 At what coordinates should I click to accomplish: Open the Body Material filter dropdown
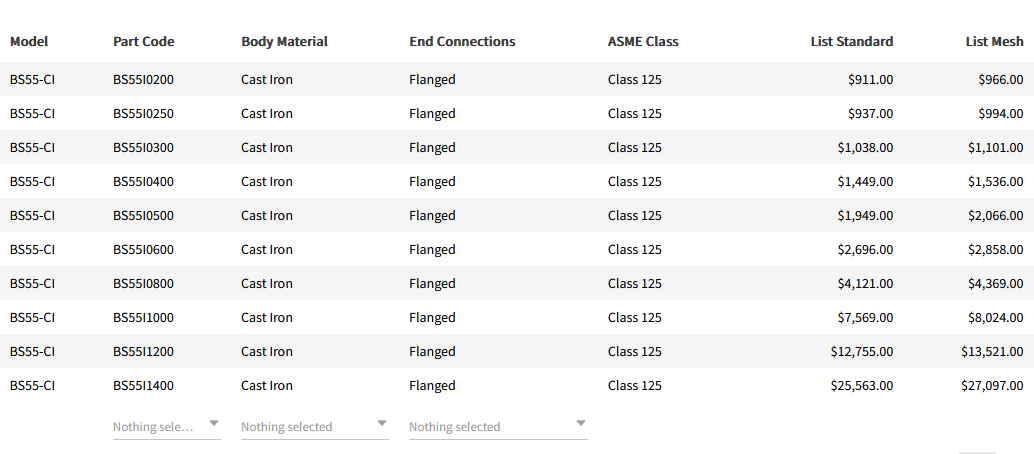(x=314, y=426)
